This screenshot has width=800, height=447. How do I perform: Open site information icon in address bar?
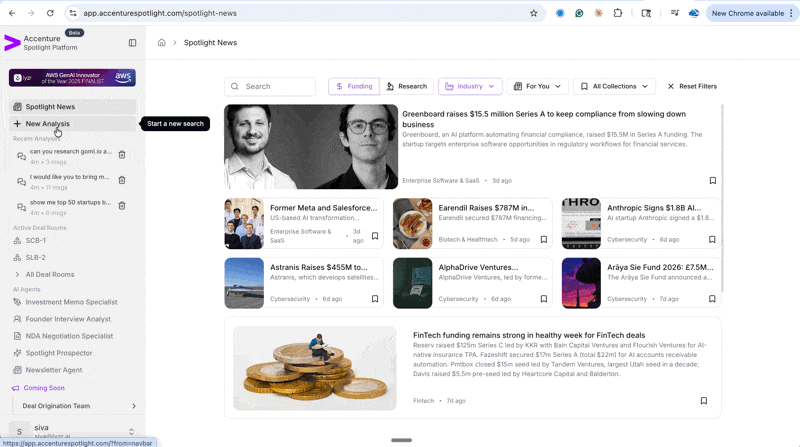[x=73, y=13]
